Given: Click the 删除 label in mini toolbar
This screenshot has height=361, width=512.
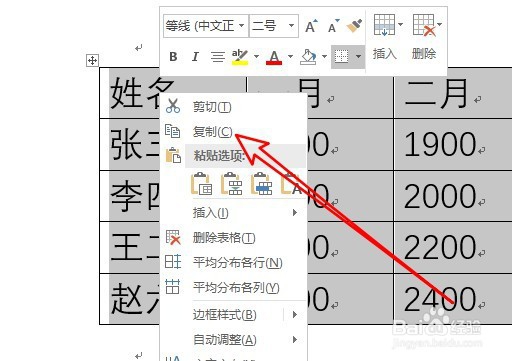Looking at the screenshot, I should point(424,53).
